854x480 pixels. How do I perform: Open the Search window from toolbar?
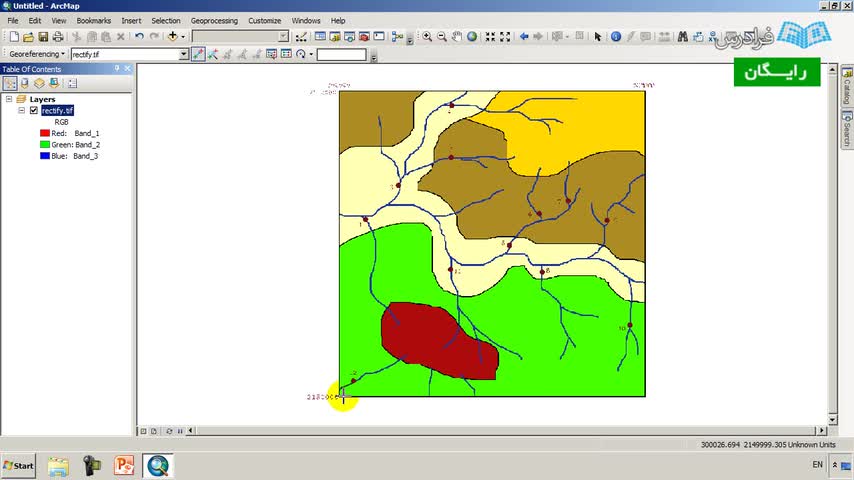pos(350,37)
